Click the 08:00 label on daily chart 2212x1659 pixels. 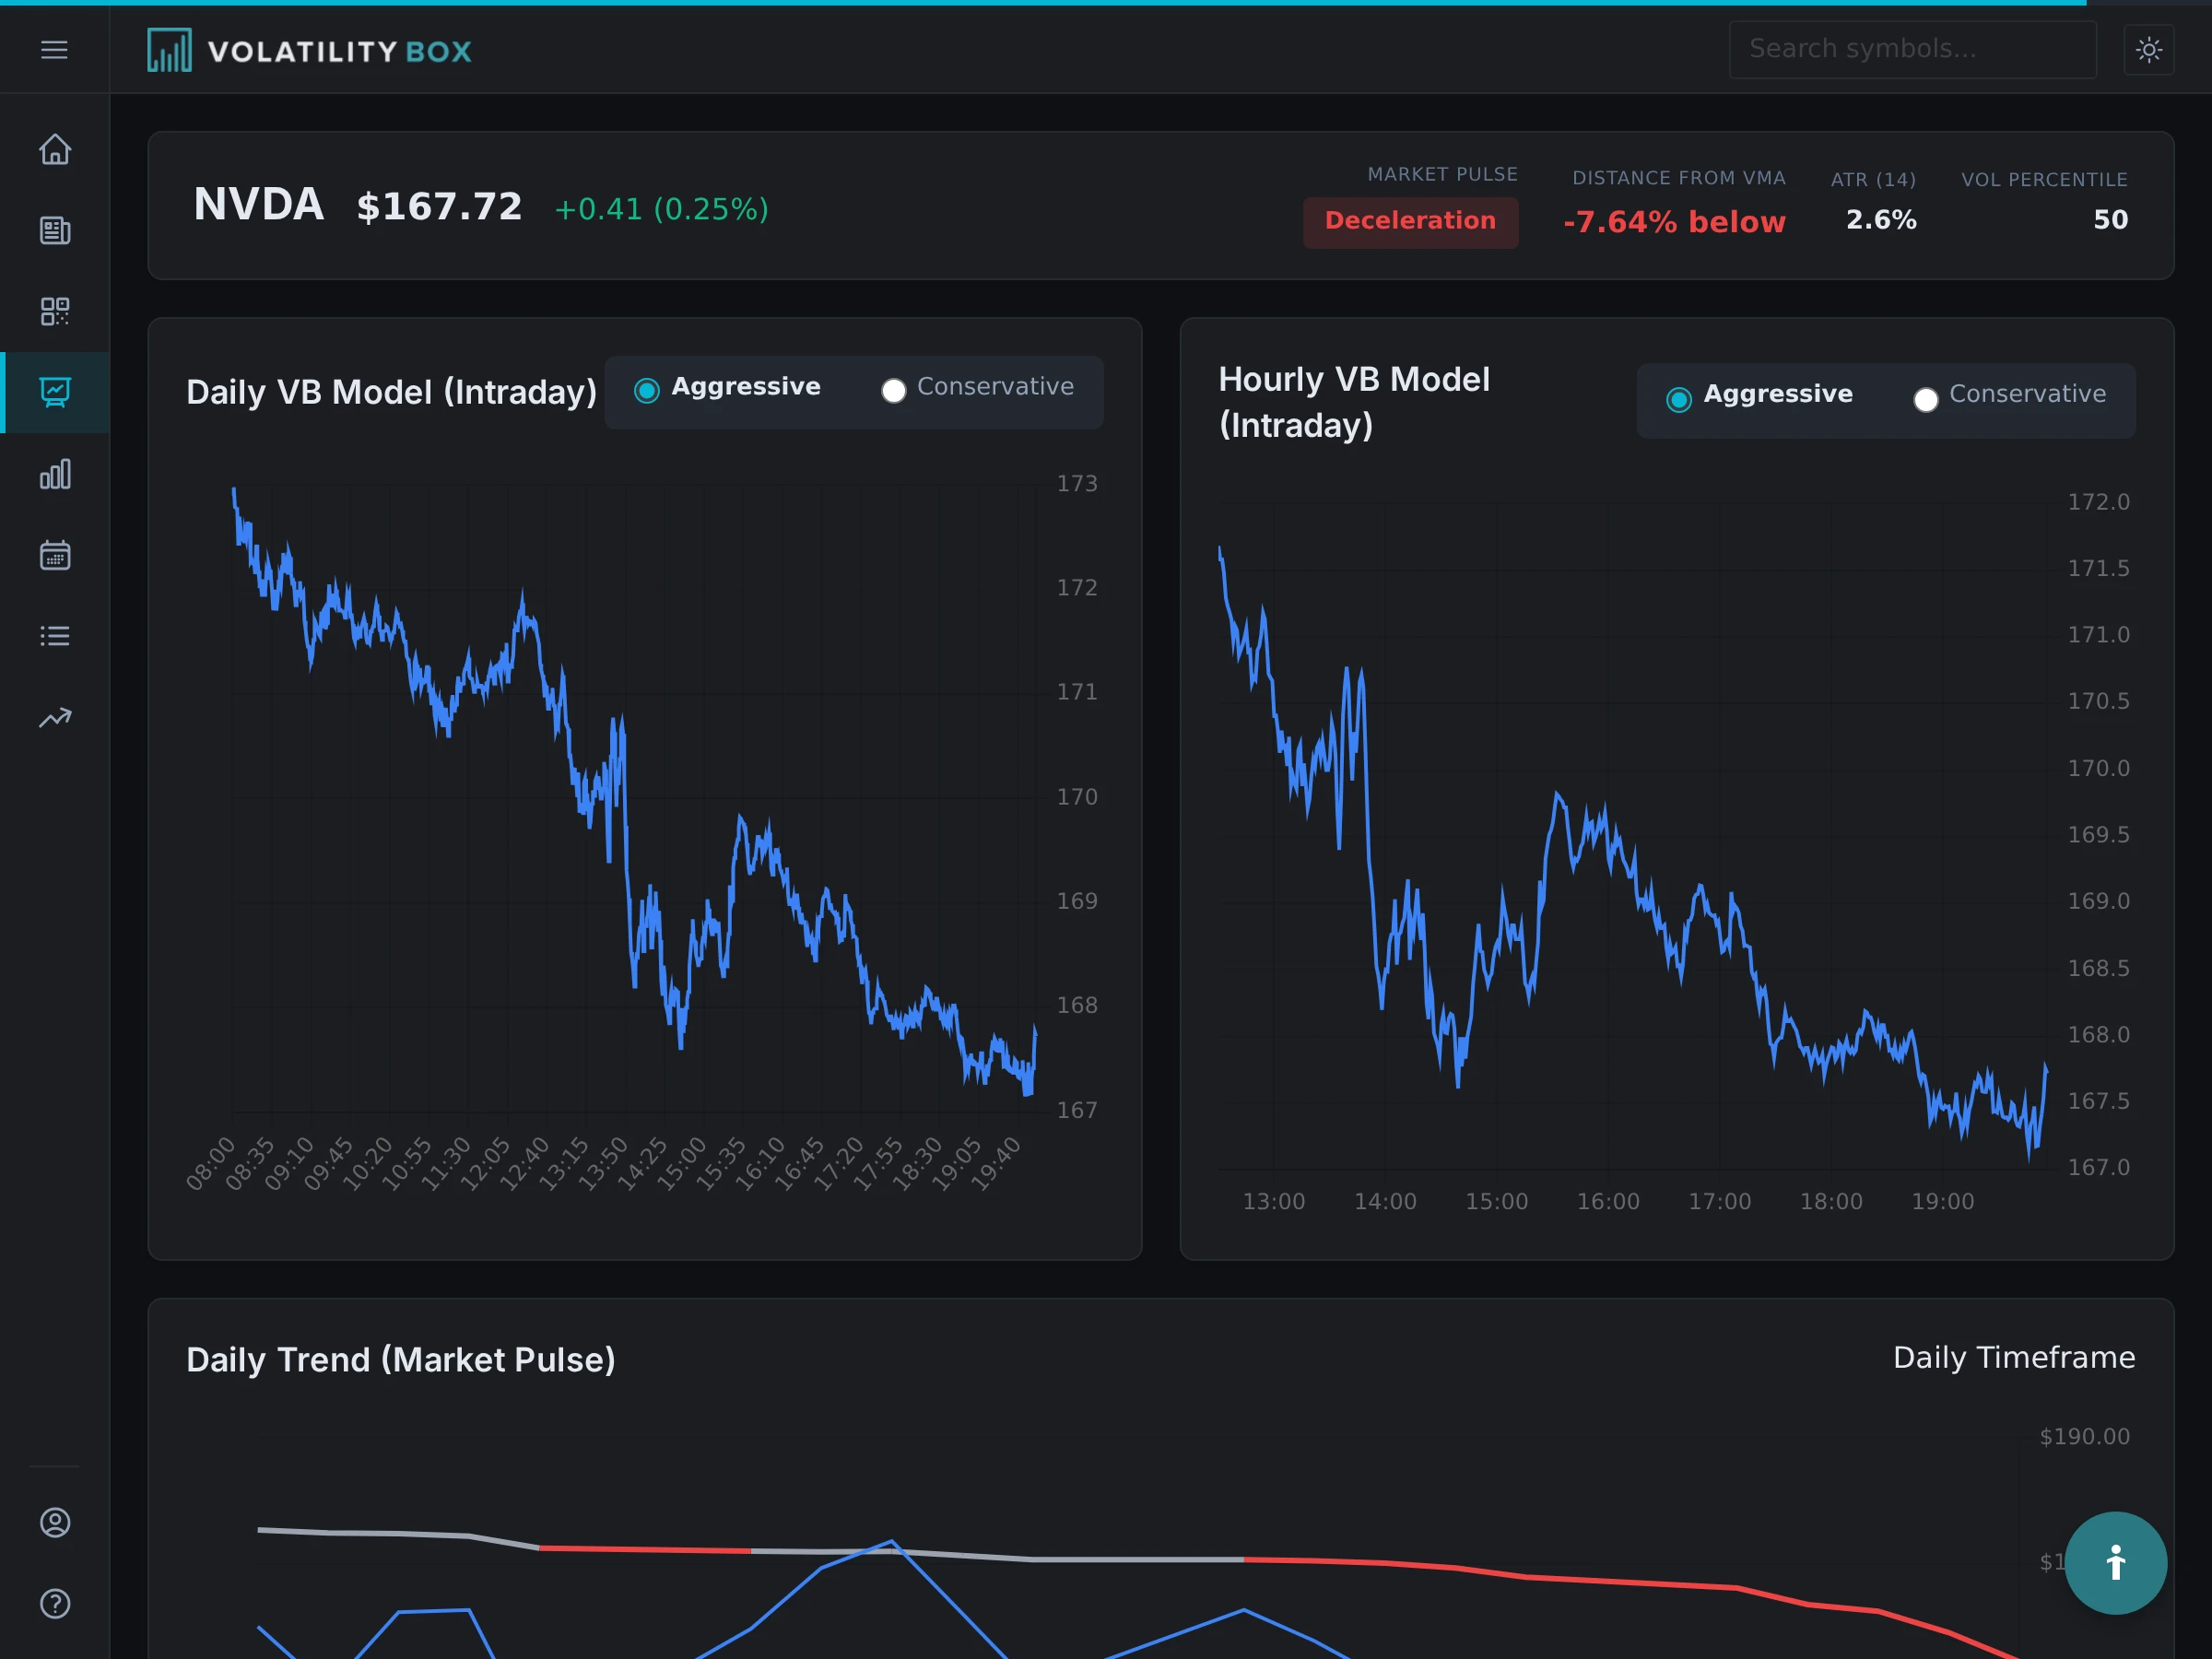[211, 1163]
